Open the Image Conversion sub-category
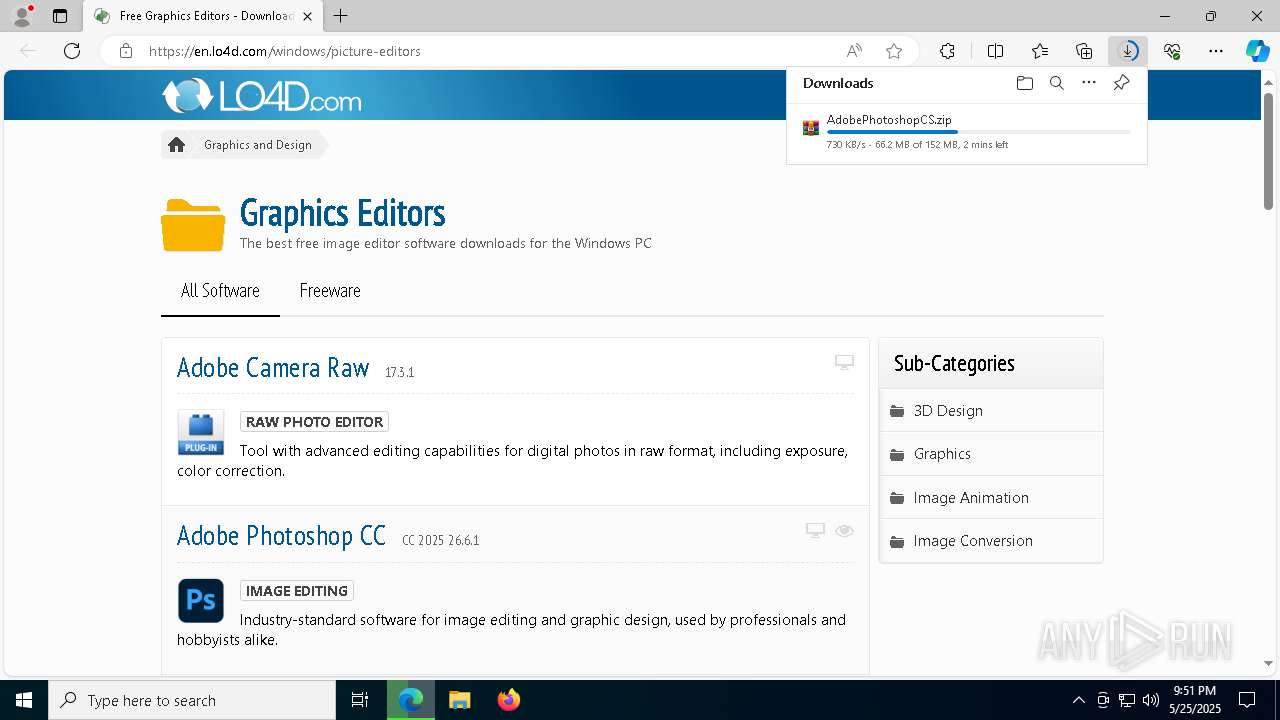Image resolution: width=1280 pixels, height=720 pixels. tap(991, 541)
